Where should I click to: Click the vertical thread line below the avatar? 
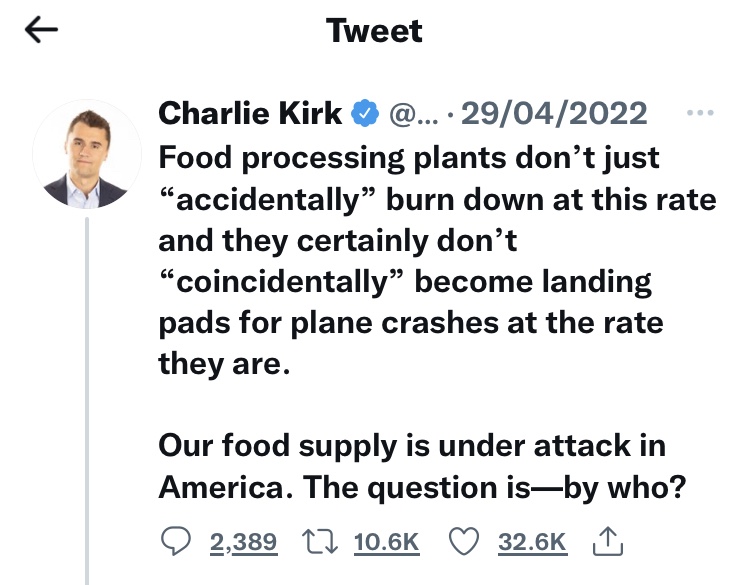(x=87, y=400)
